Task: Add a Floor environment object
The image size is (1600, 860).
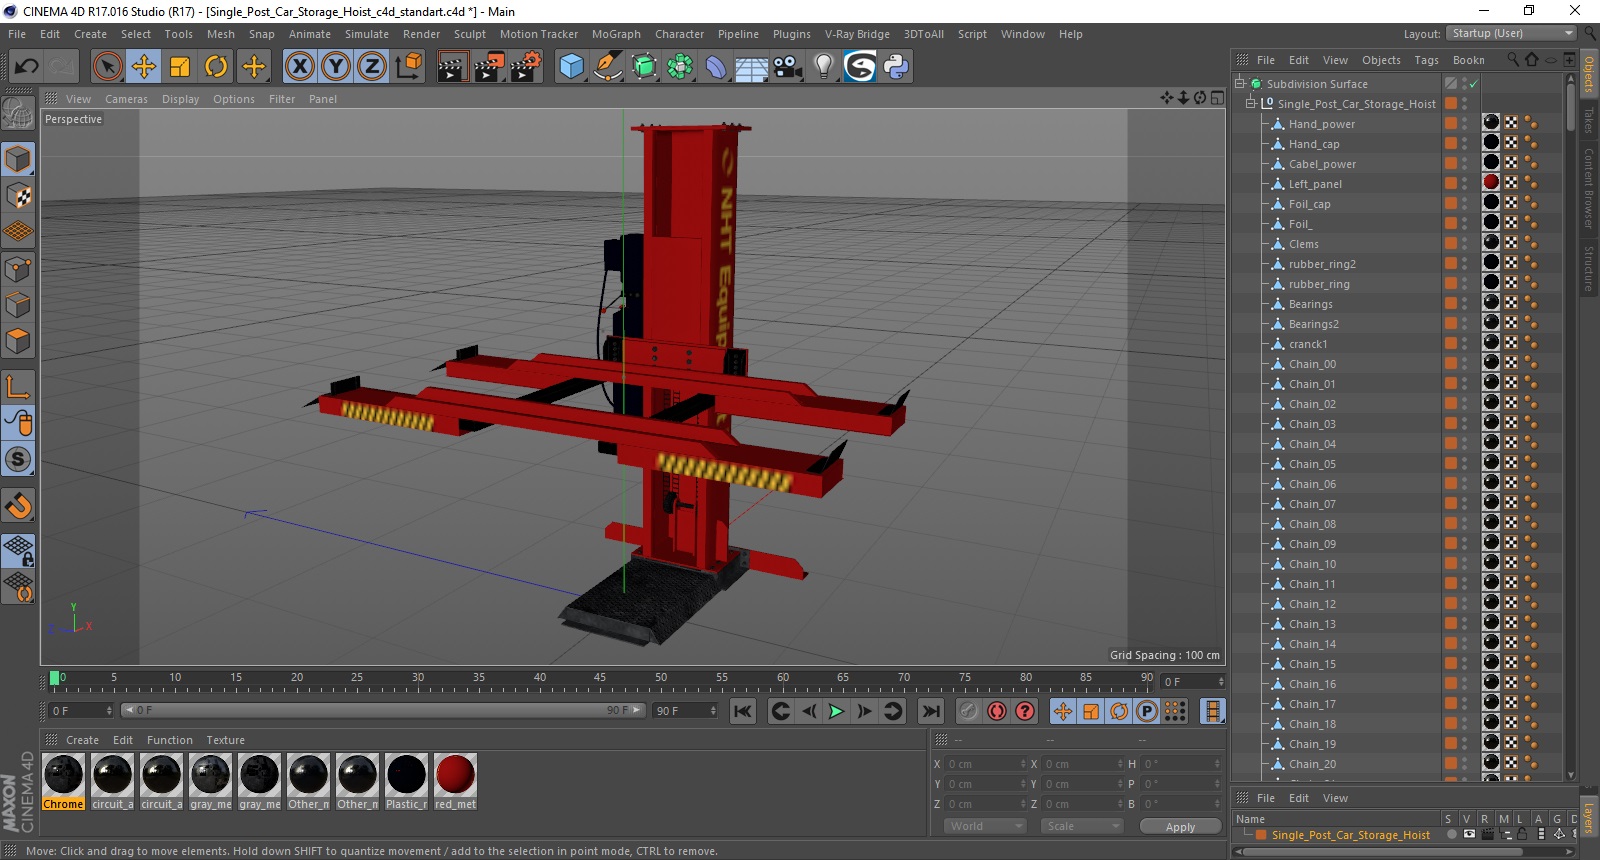Action: coord(751,67)
